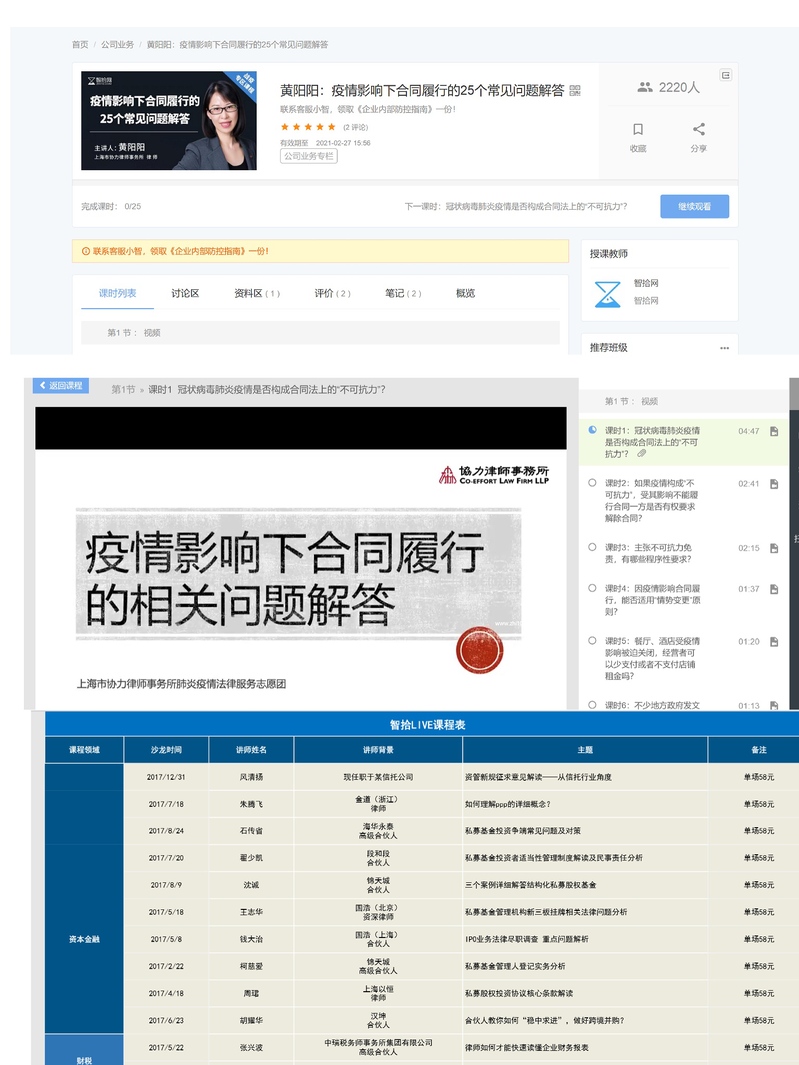Viewport: 799px width, 1065px height.
Task: Click the document icon for 课时5
Action: (774, 642)
